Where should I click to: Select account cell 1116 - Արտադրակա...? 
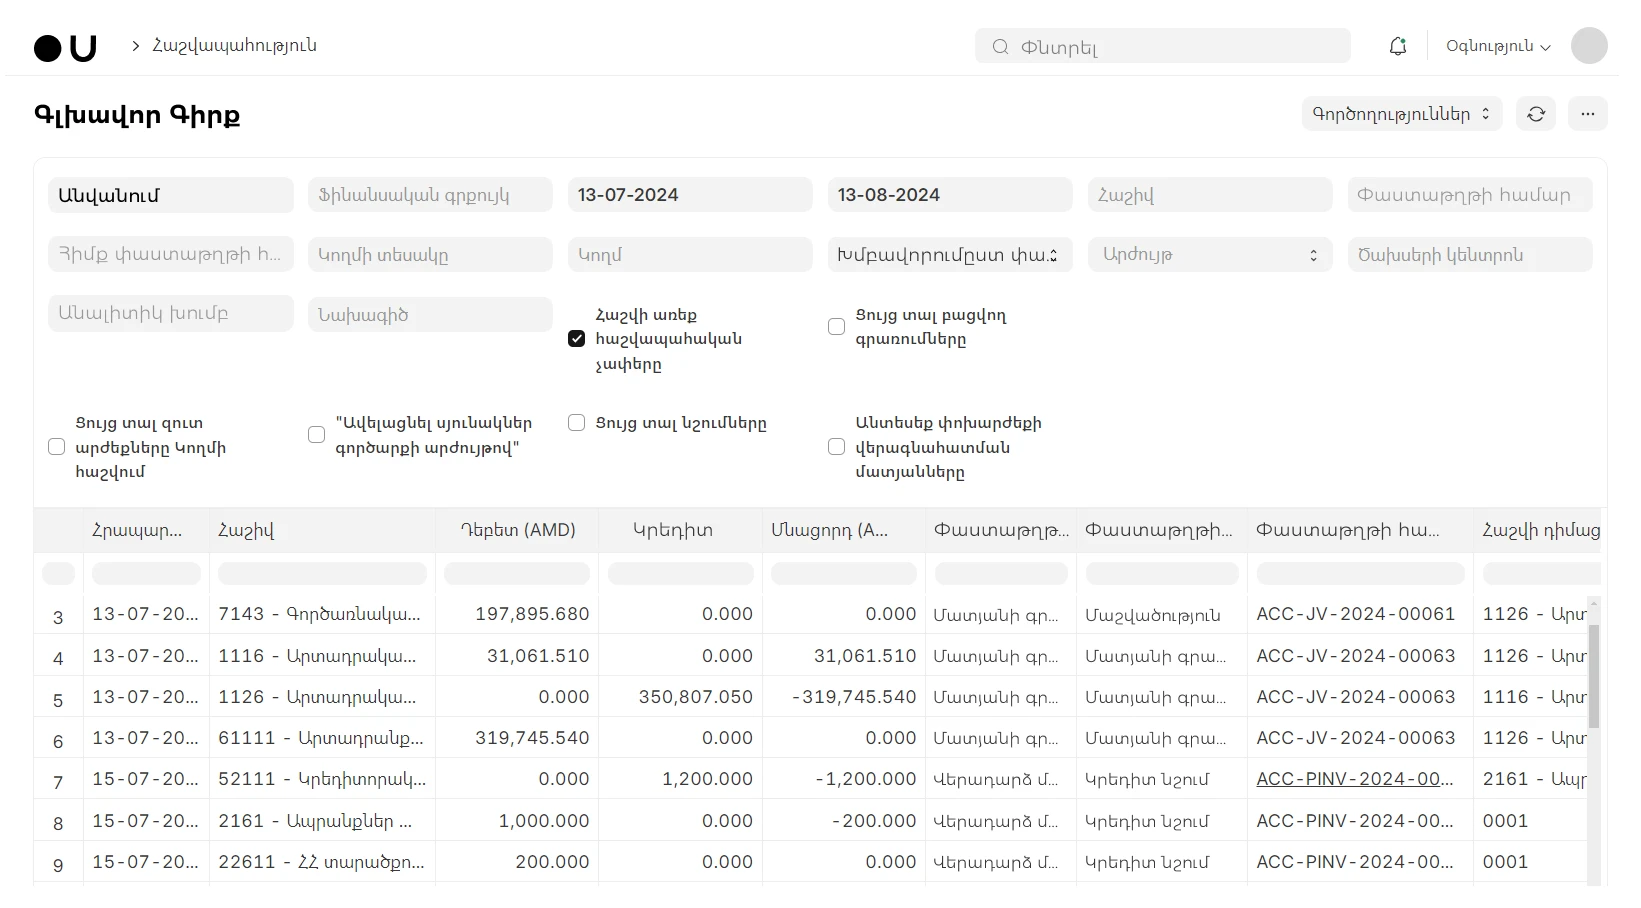[322, 656]
